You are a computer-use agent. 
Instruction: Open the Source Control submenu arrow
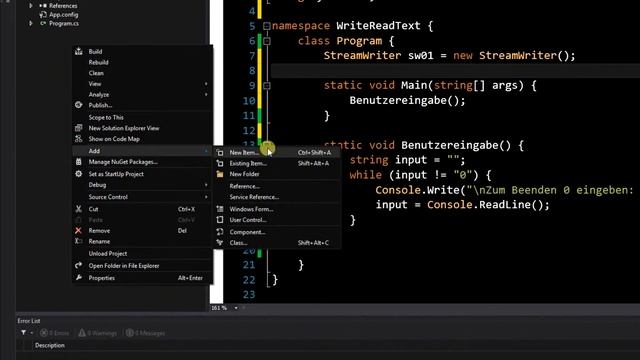[206, 197]
